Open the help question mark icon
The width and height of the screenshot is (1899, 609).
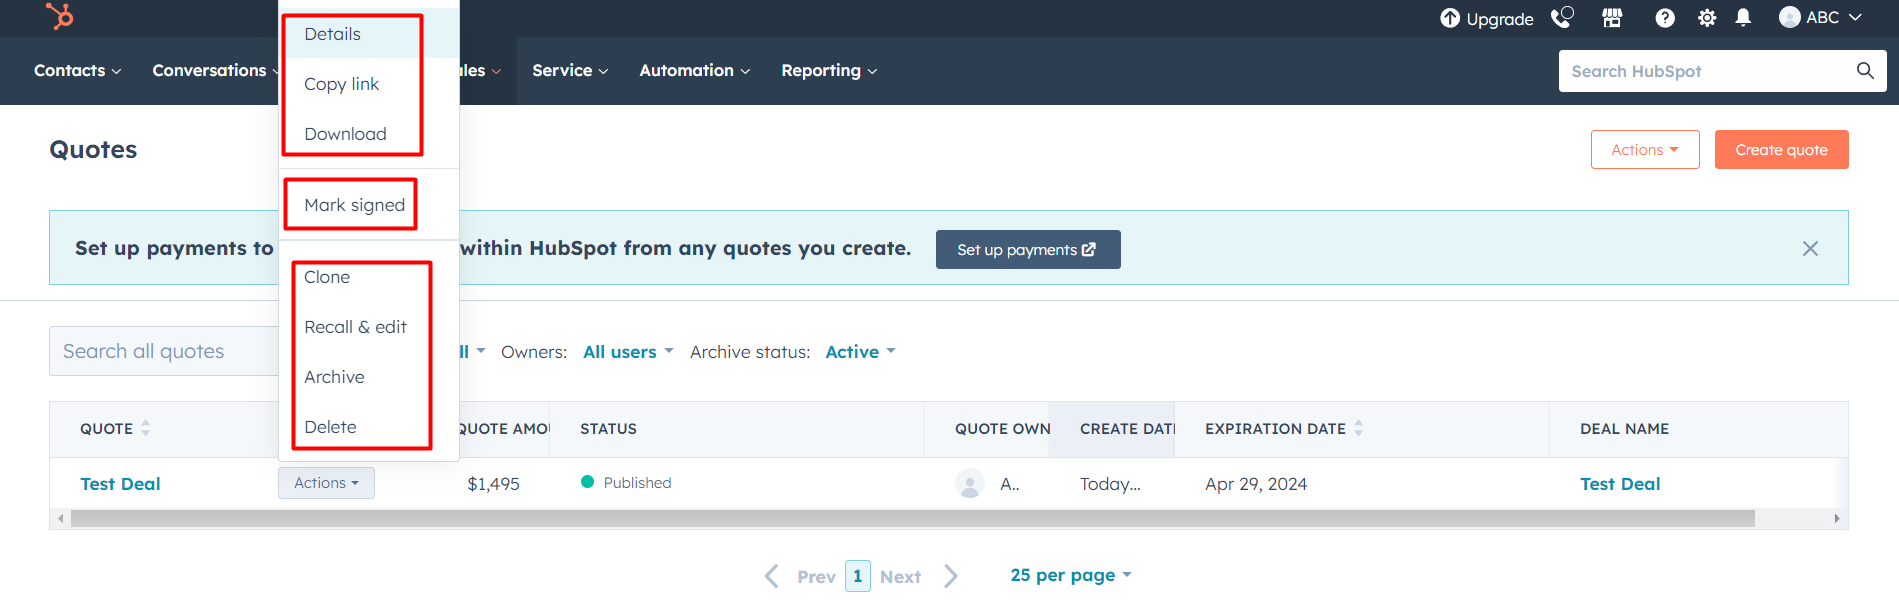(1665, 18)
